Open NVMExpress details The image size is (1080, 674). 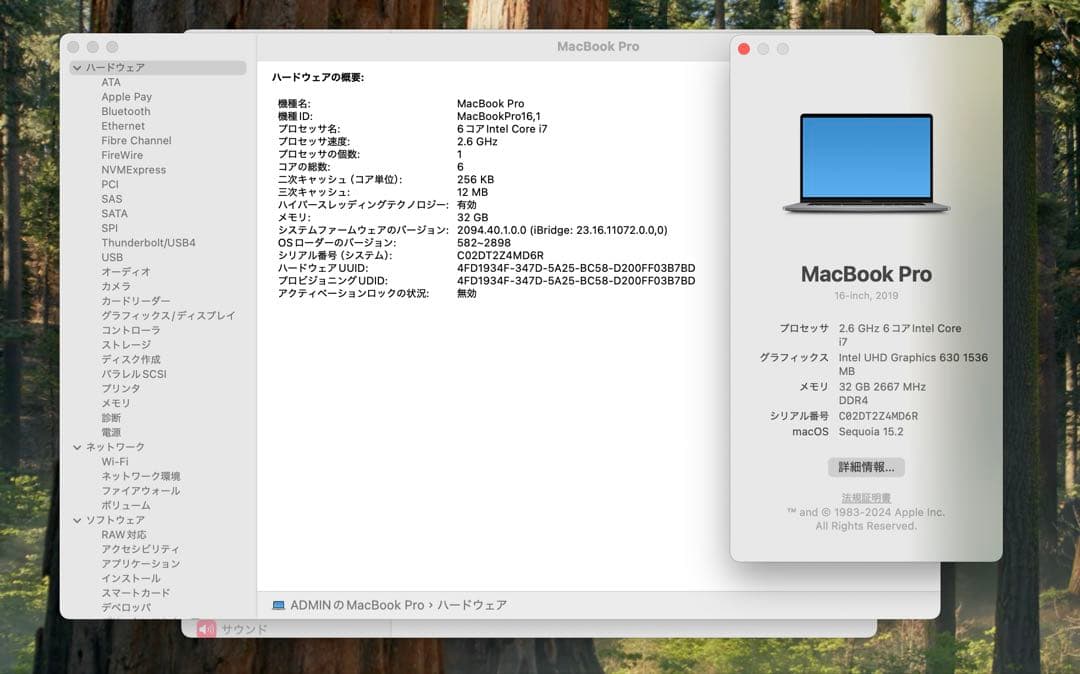click(134, 169)
